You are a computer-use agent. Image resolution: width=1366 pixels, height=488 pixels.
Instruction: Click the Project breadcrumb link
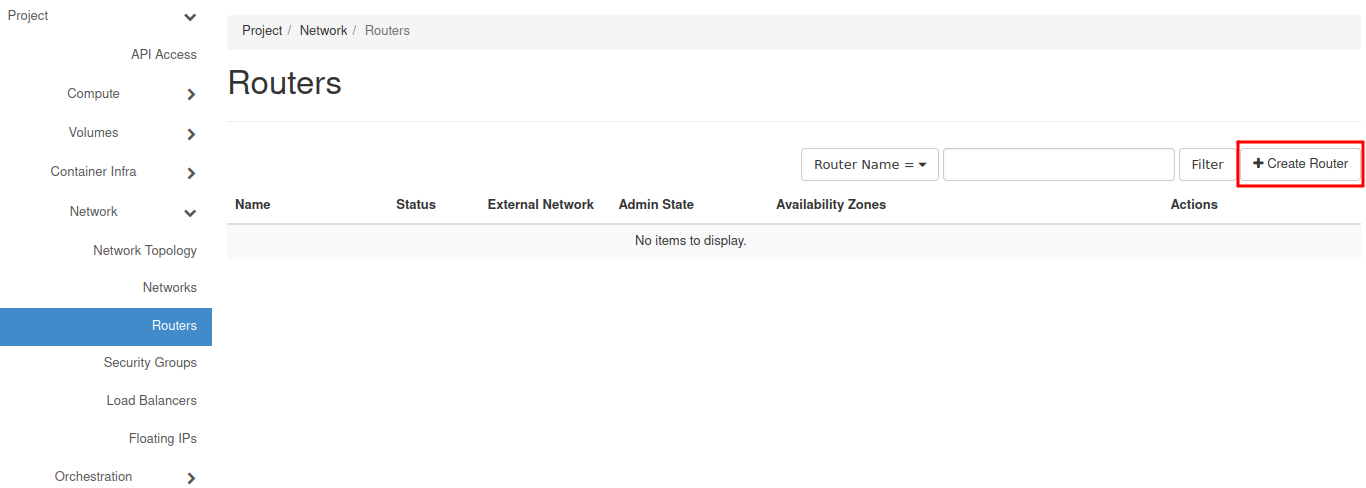pyautogui.click(x=262, y=31)
